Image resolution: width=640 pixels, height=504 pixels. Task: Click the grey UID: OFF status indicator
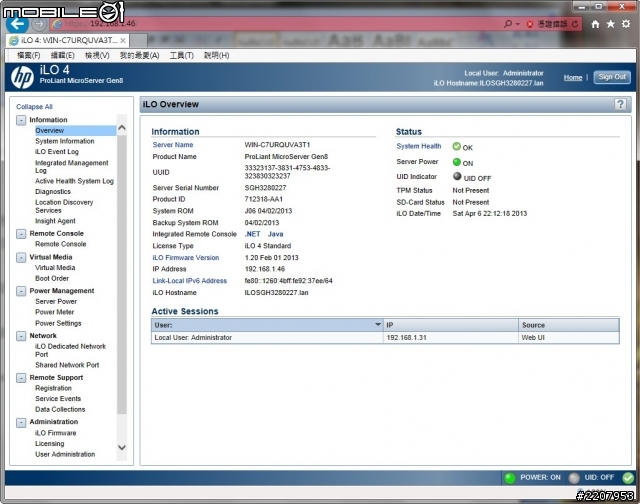pos(574,478)
